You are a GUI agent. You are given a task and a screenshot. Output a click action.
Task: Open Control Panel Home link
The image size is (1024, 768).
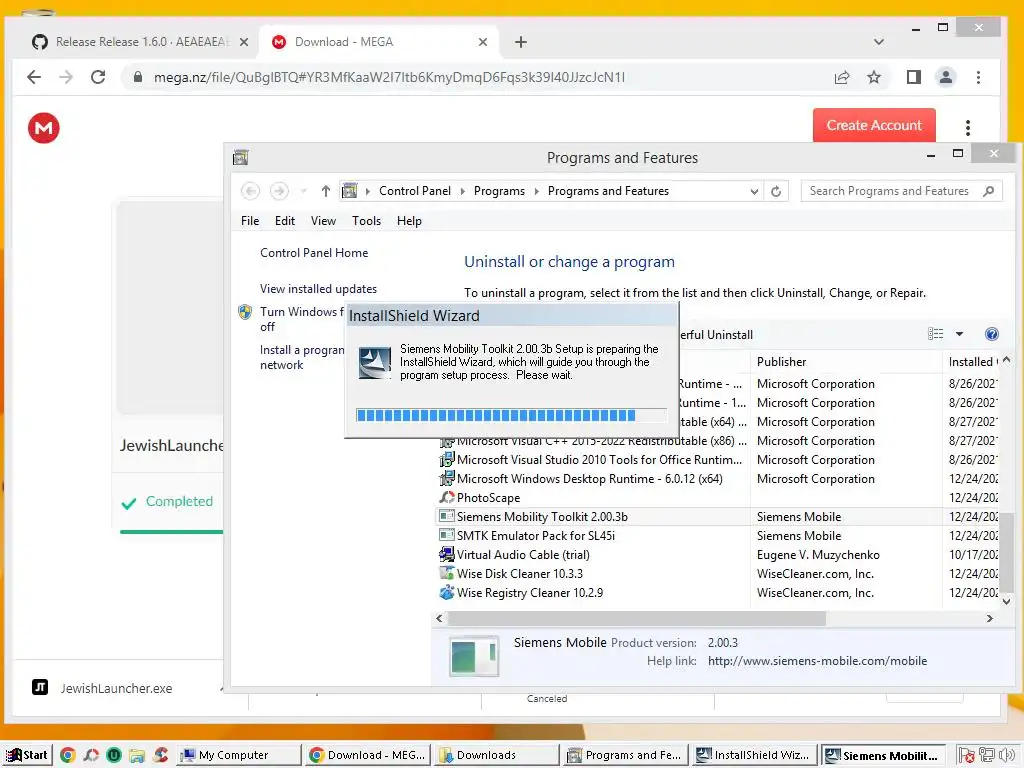coord(314,253)
